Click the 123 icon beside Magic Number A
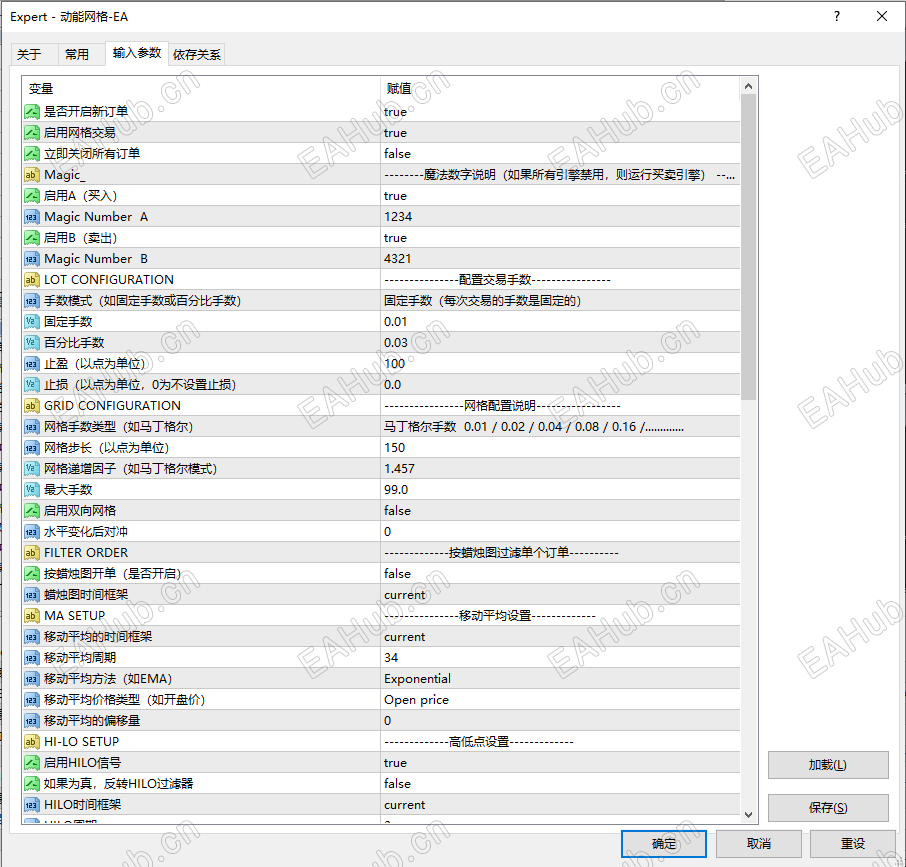Screen dimensions: 906x867 31,216
